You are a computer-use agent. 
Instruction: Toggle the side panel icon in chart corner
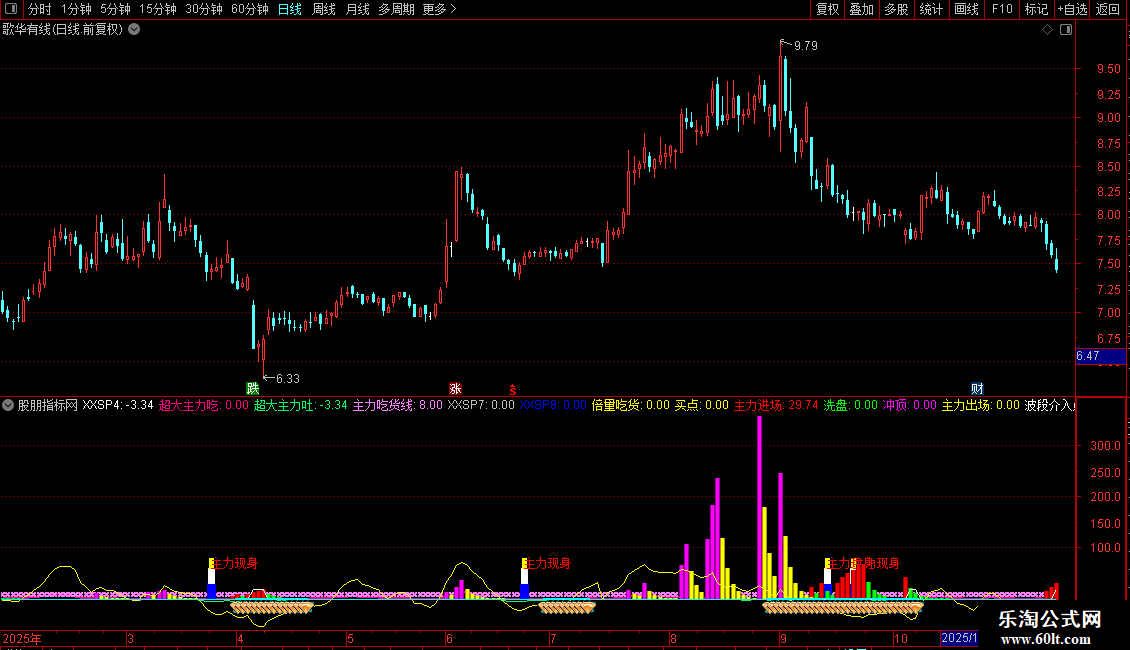pos(1066,30)
